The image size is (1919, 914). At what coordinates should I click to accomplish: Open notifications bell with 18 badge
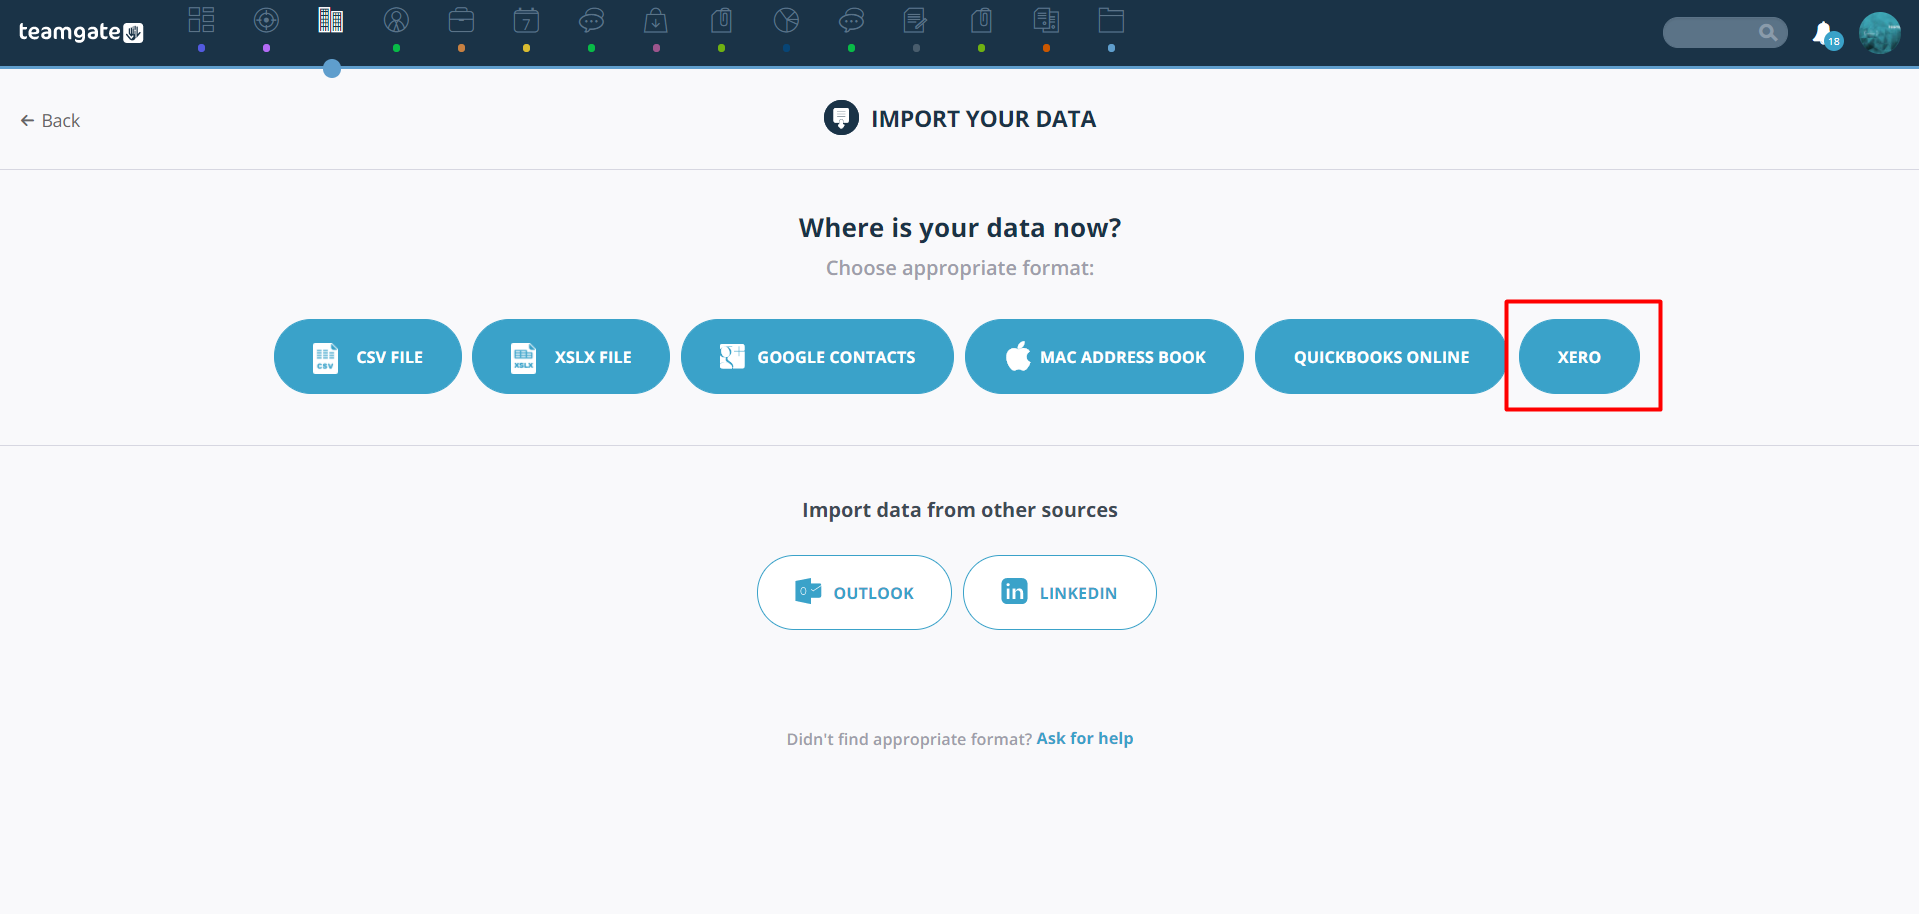click(x=1826, y=34)
